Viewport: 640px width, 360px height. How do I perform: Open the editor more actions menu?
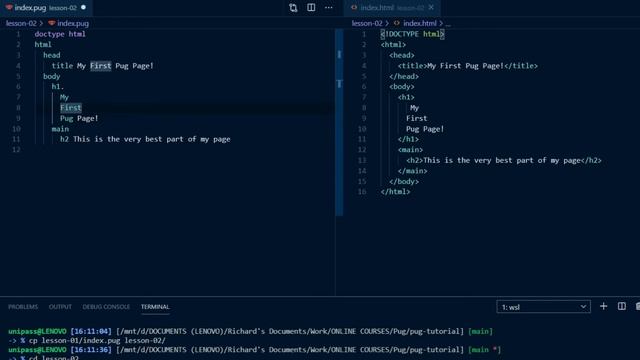tap(329, 8)
